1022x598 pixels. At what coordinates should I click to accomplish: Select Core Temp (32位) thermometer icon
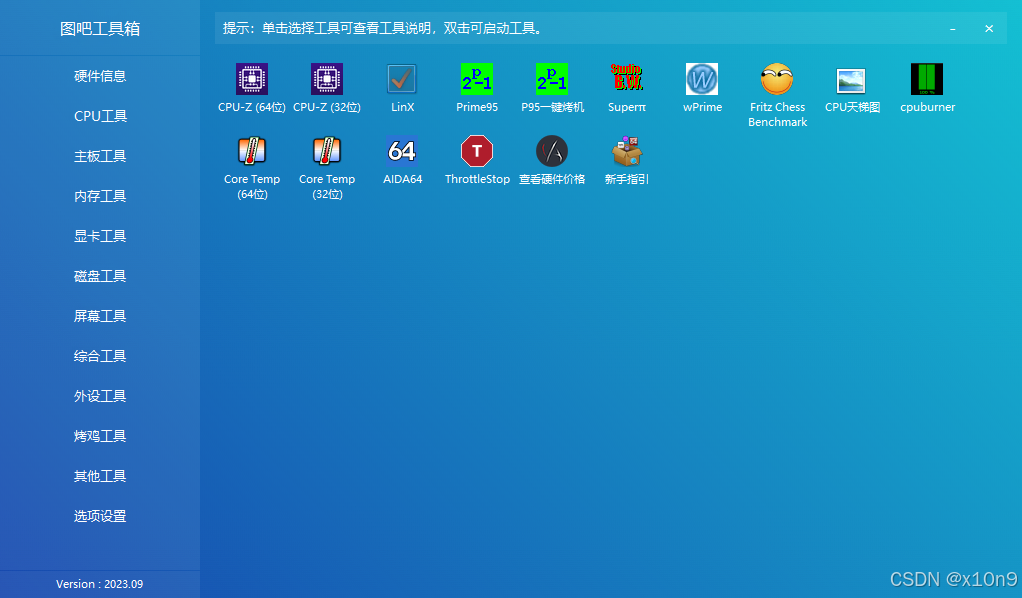point(327,151)
